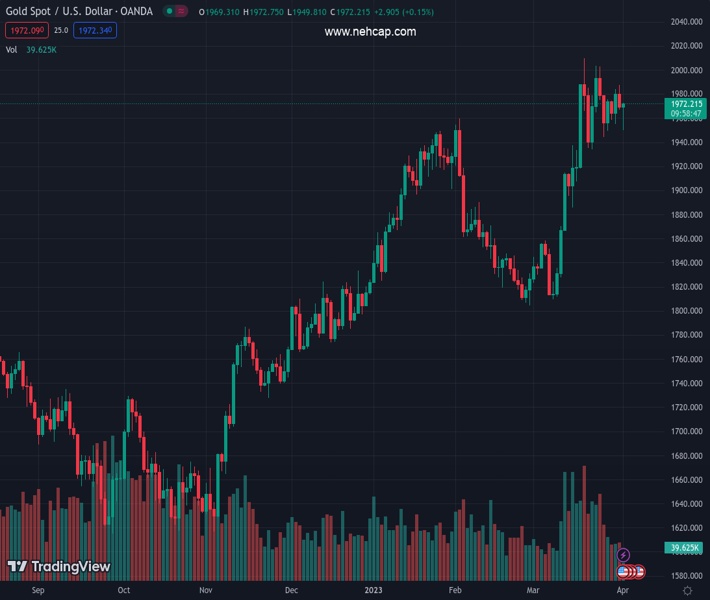This screenshot has height=600, width=710.
Task: Click the rightmost US flag economic event icon
Action: (639, 572)
